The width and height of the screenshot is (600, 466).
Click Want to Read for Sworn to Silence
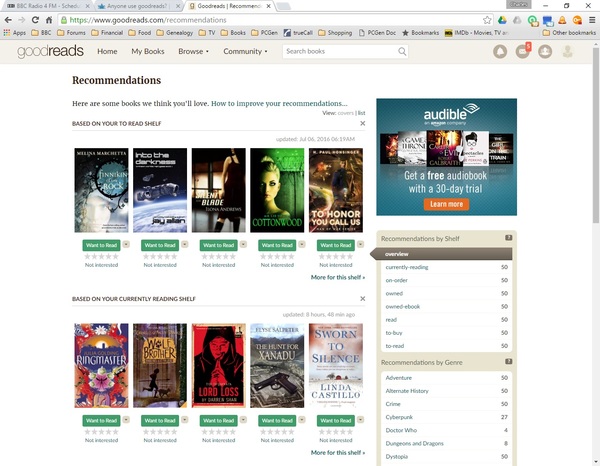tap(336, 420)
